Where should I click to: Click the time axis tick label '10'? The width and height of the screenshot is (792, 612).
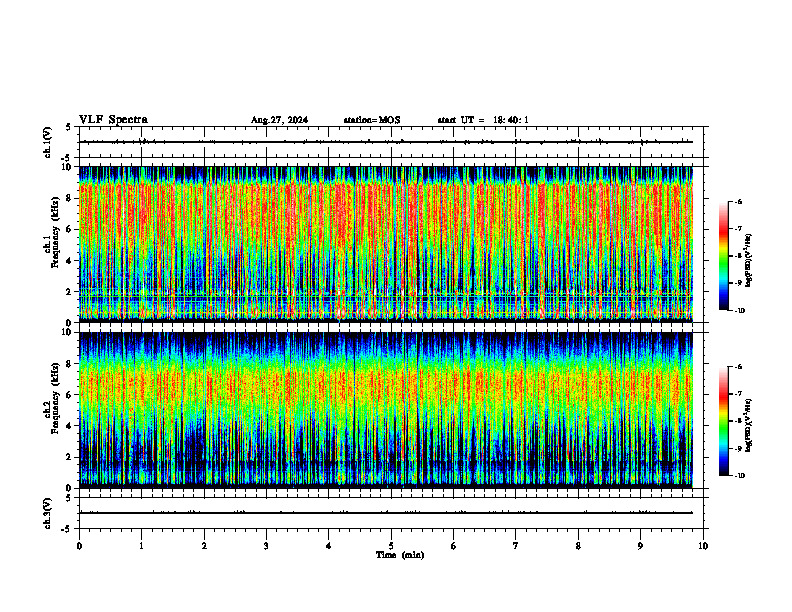coord(703,546)
